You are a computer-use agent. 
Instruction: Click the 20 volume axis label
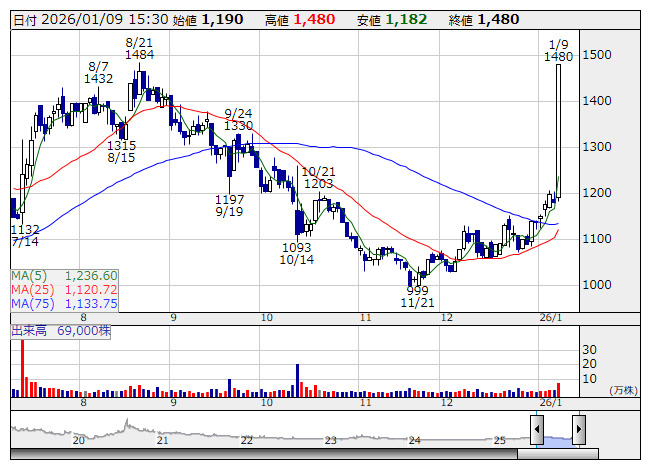click(x=589, y=364)
